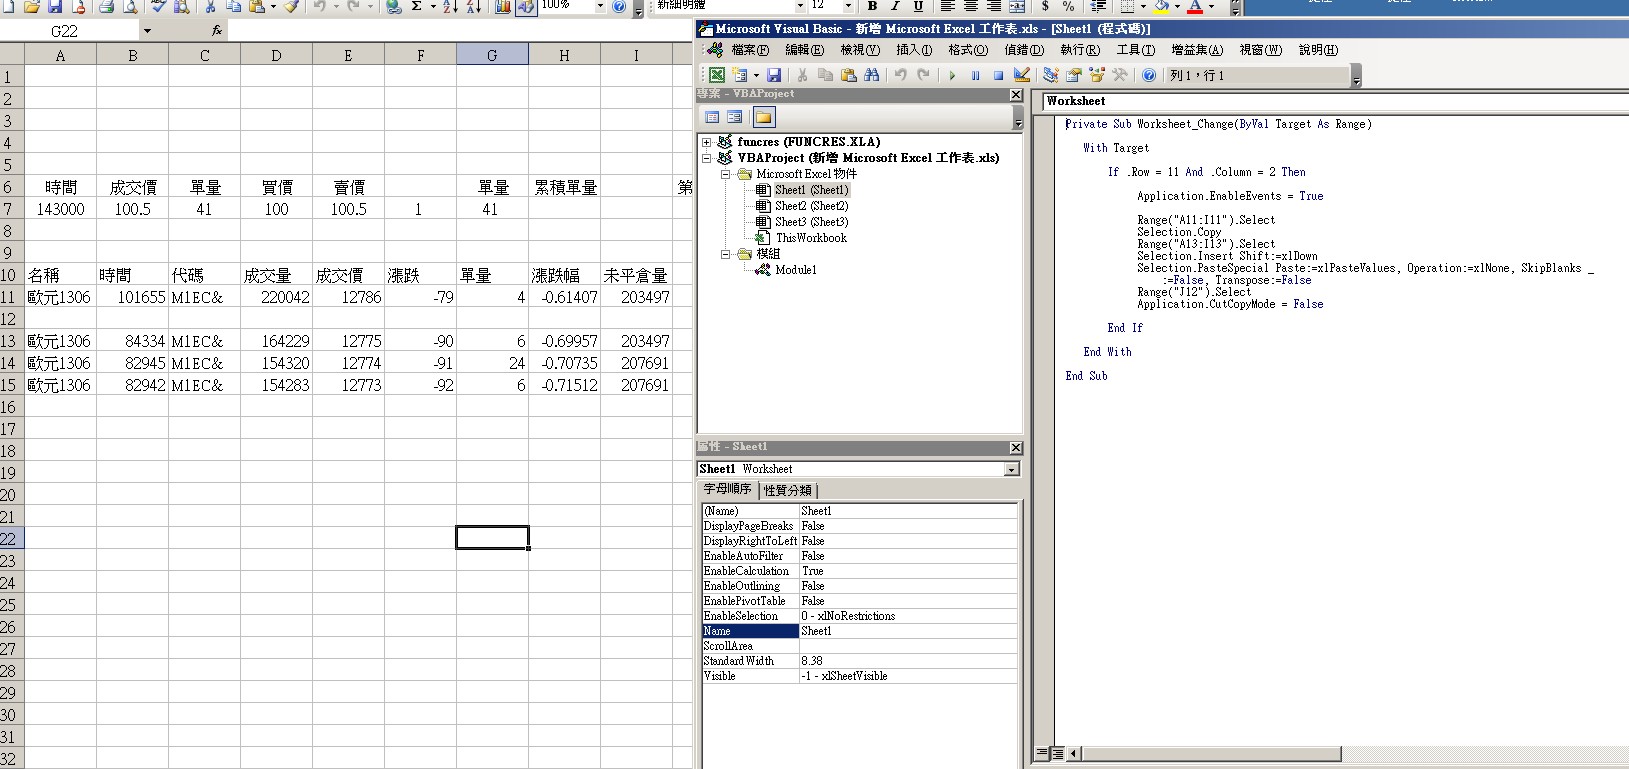The width and height of the screenshot is (1629, 769).
Task: Open the 執行(R) menu
Action: pos(1080,50)
